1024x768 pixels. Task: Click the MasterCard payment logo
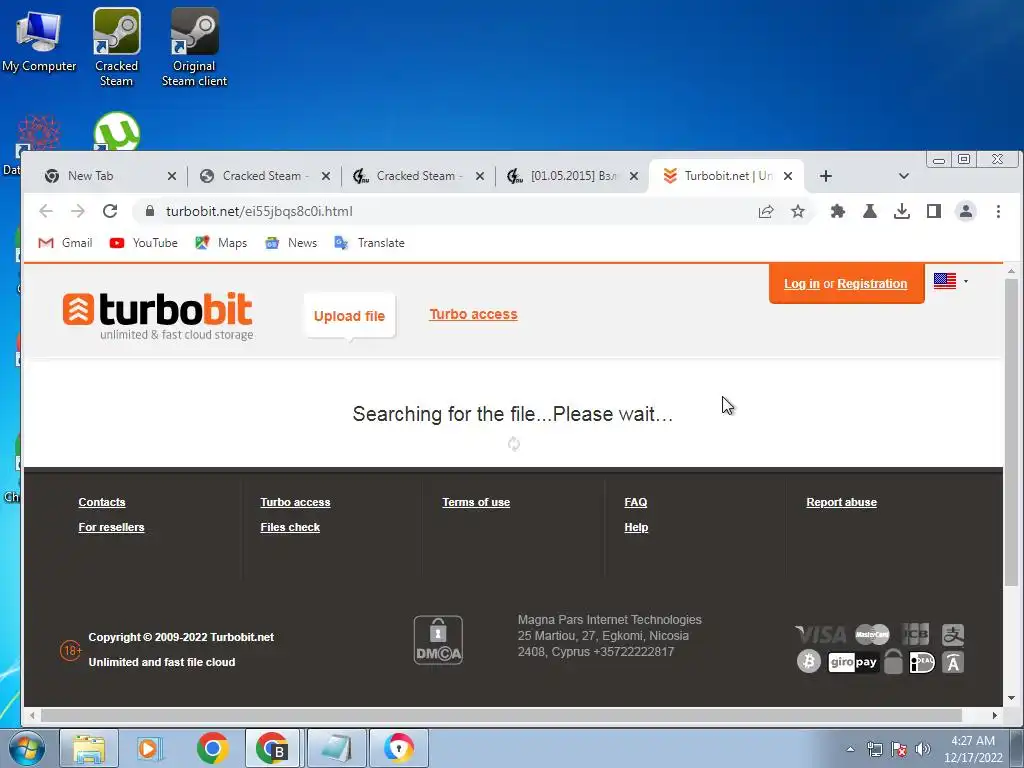pos(872,634)
